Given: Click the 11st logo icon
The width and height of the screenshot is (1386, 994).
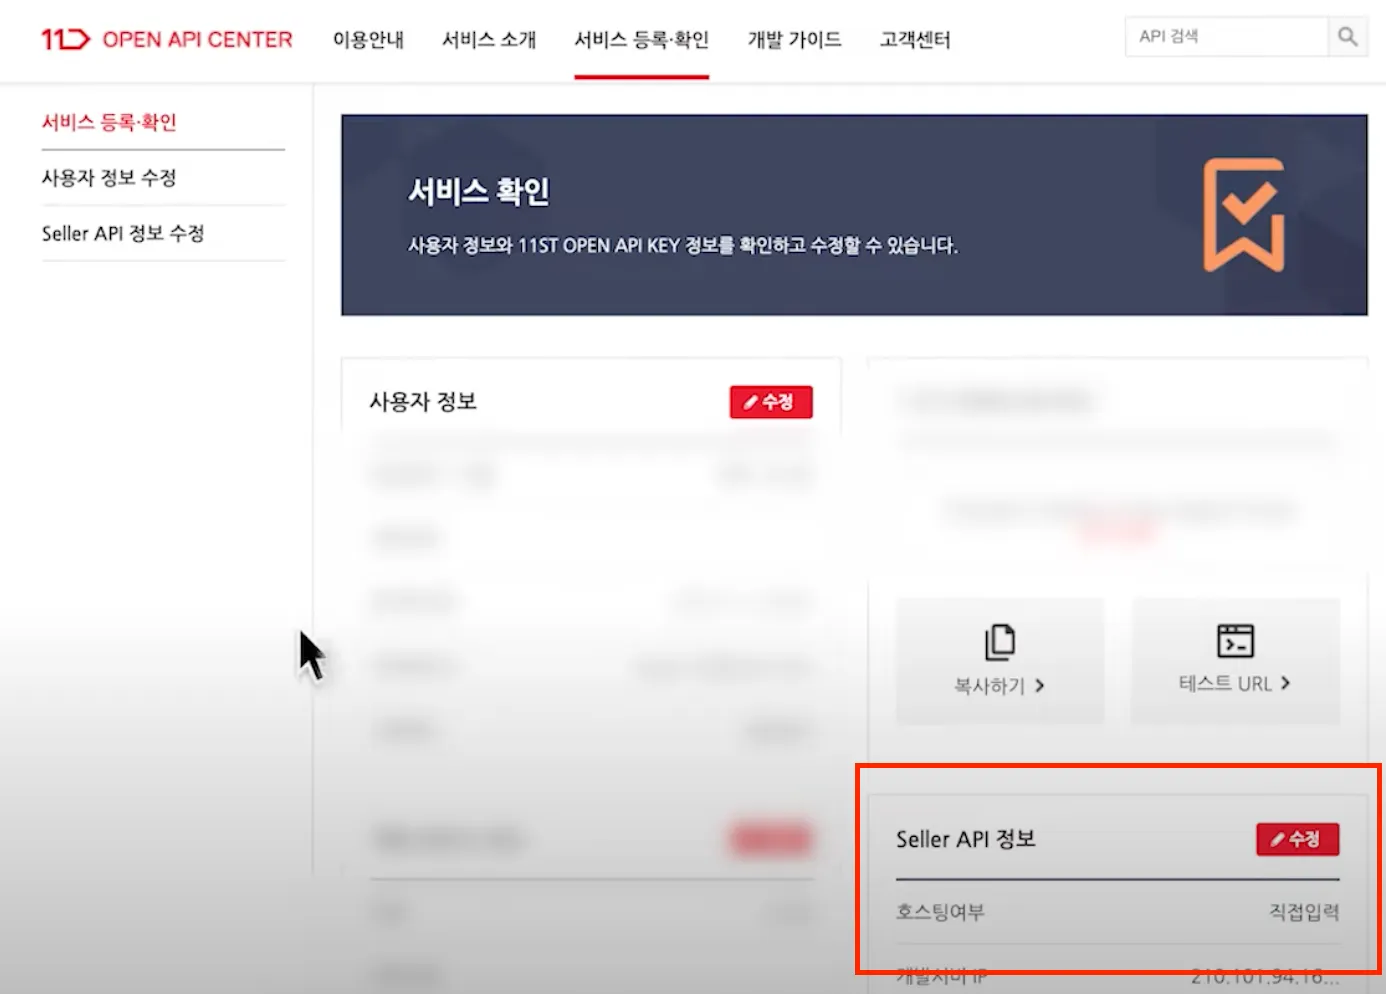Looking at the screenshot, I should click(x=65, y=39).
